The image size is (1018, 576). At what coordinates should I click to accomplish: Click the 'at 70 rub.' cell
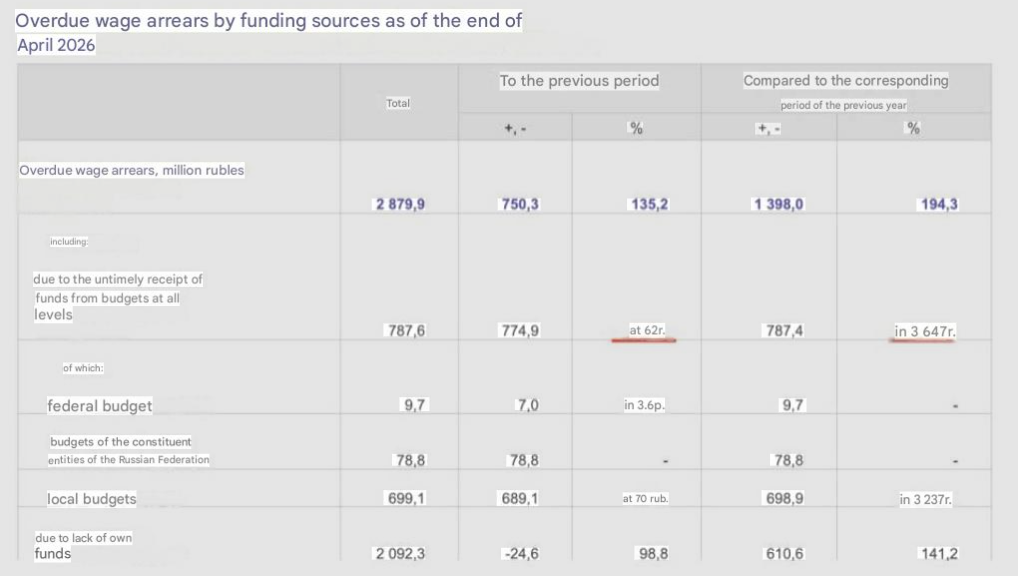[x=645, y=498]
